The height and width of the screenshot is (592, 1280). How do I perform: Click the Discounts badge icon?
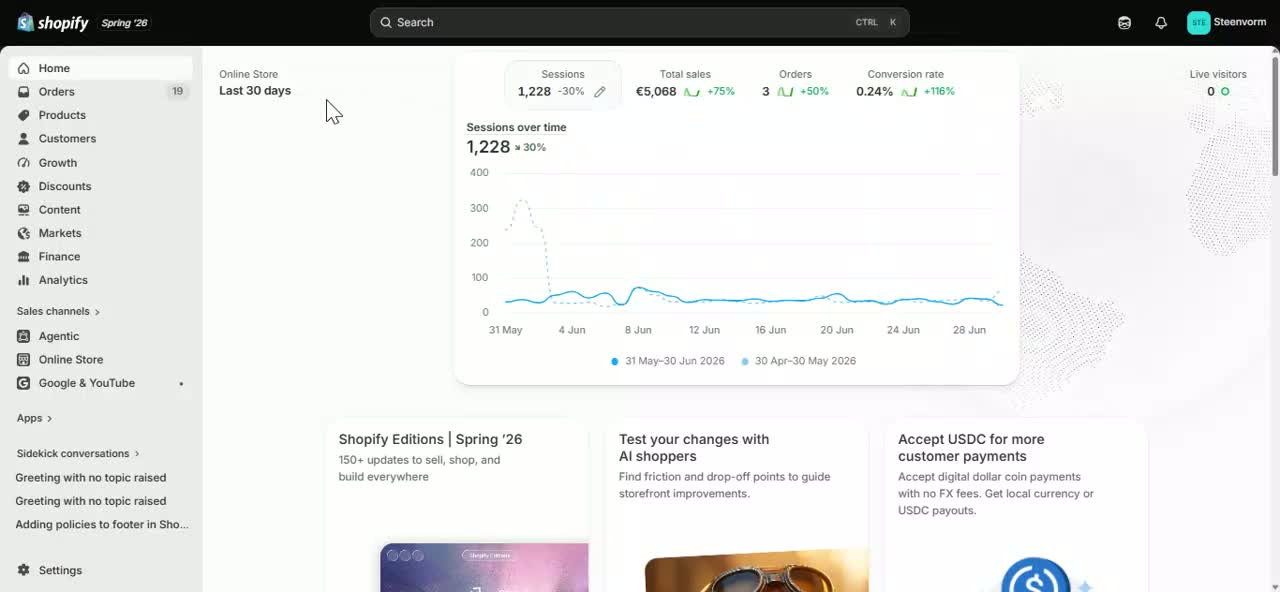coord(24,186)
